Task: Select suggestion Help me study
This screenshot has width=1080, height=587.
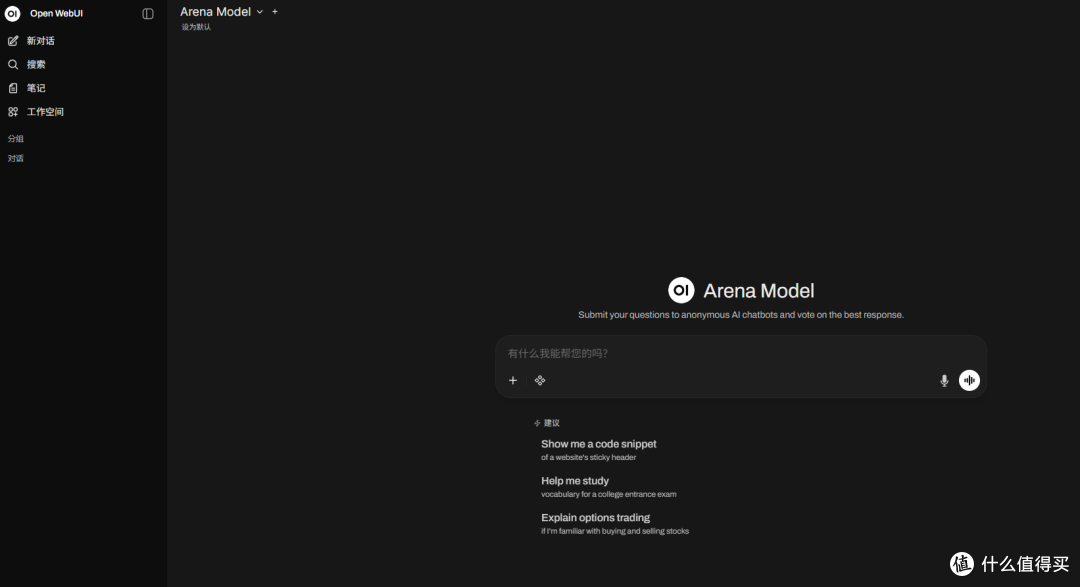Action: [608, 486]
